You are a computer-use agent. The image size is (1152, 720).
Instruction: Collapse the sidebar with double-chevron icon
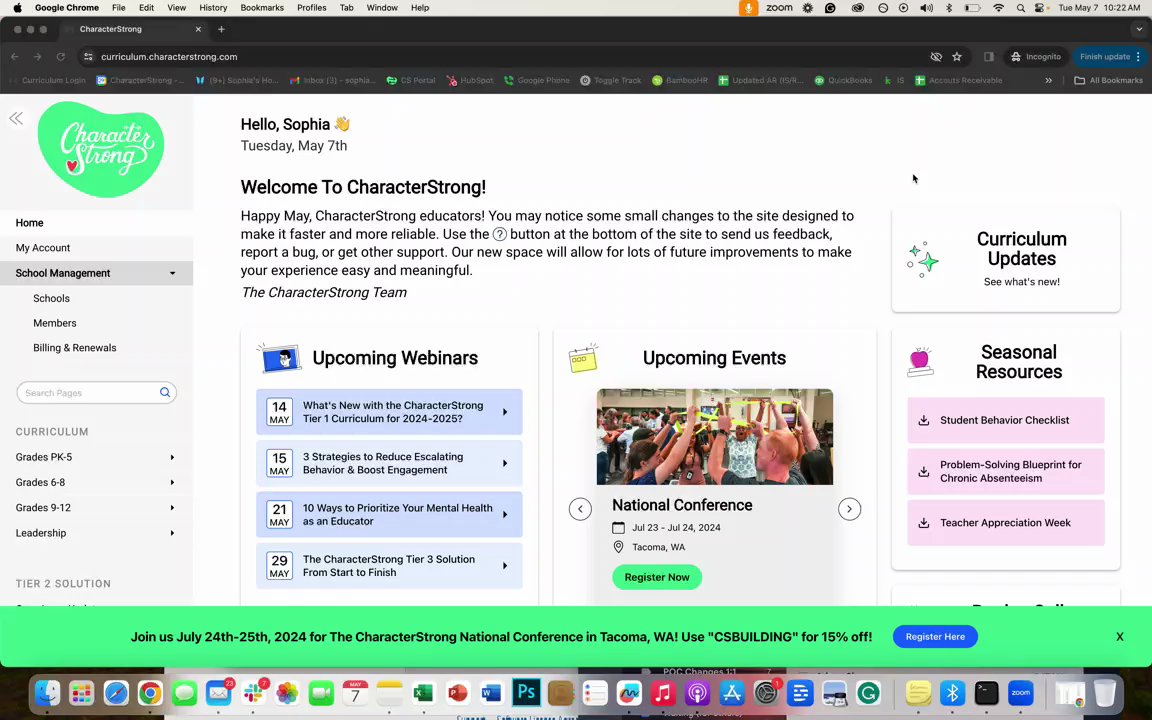pos(15,118)
